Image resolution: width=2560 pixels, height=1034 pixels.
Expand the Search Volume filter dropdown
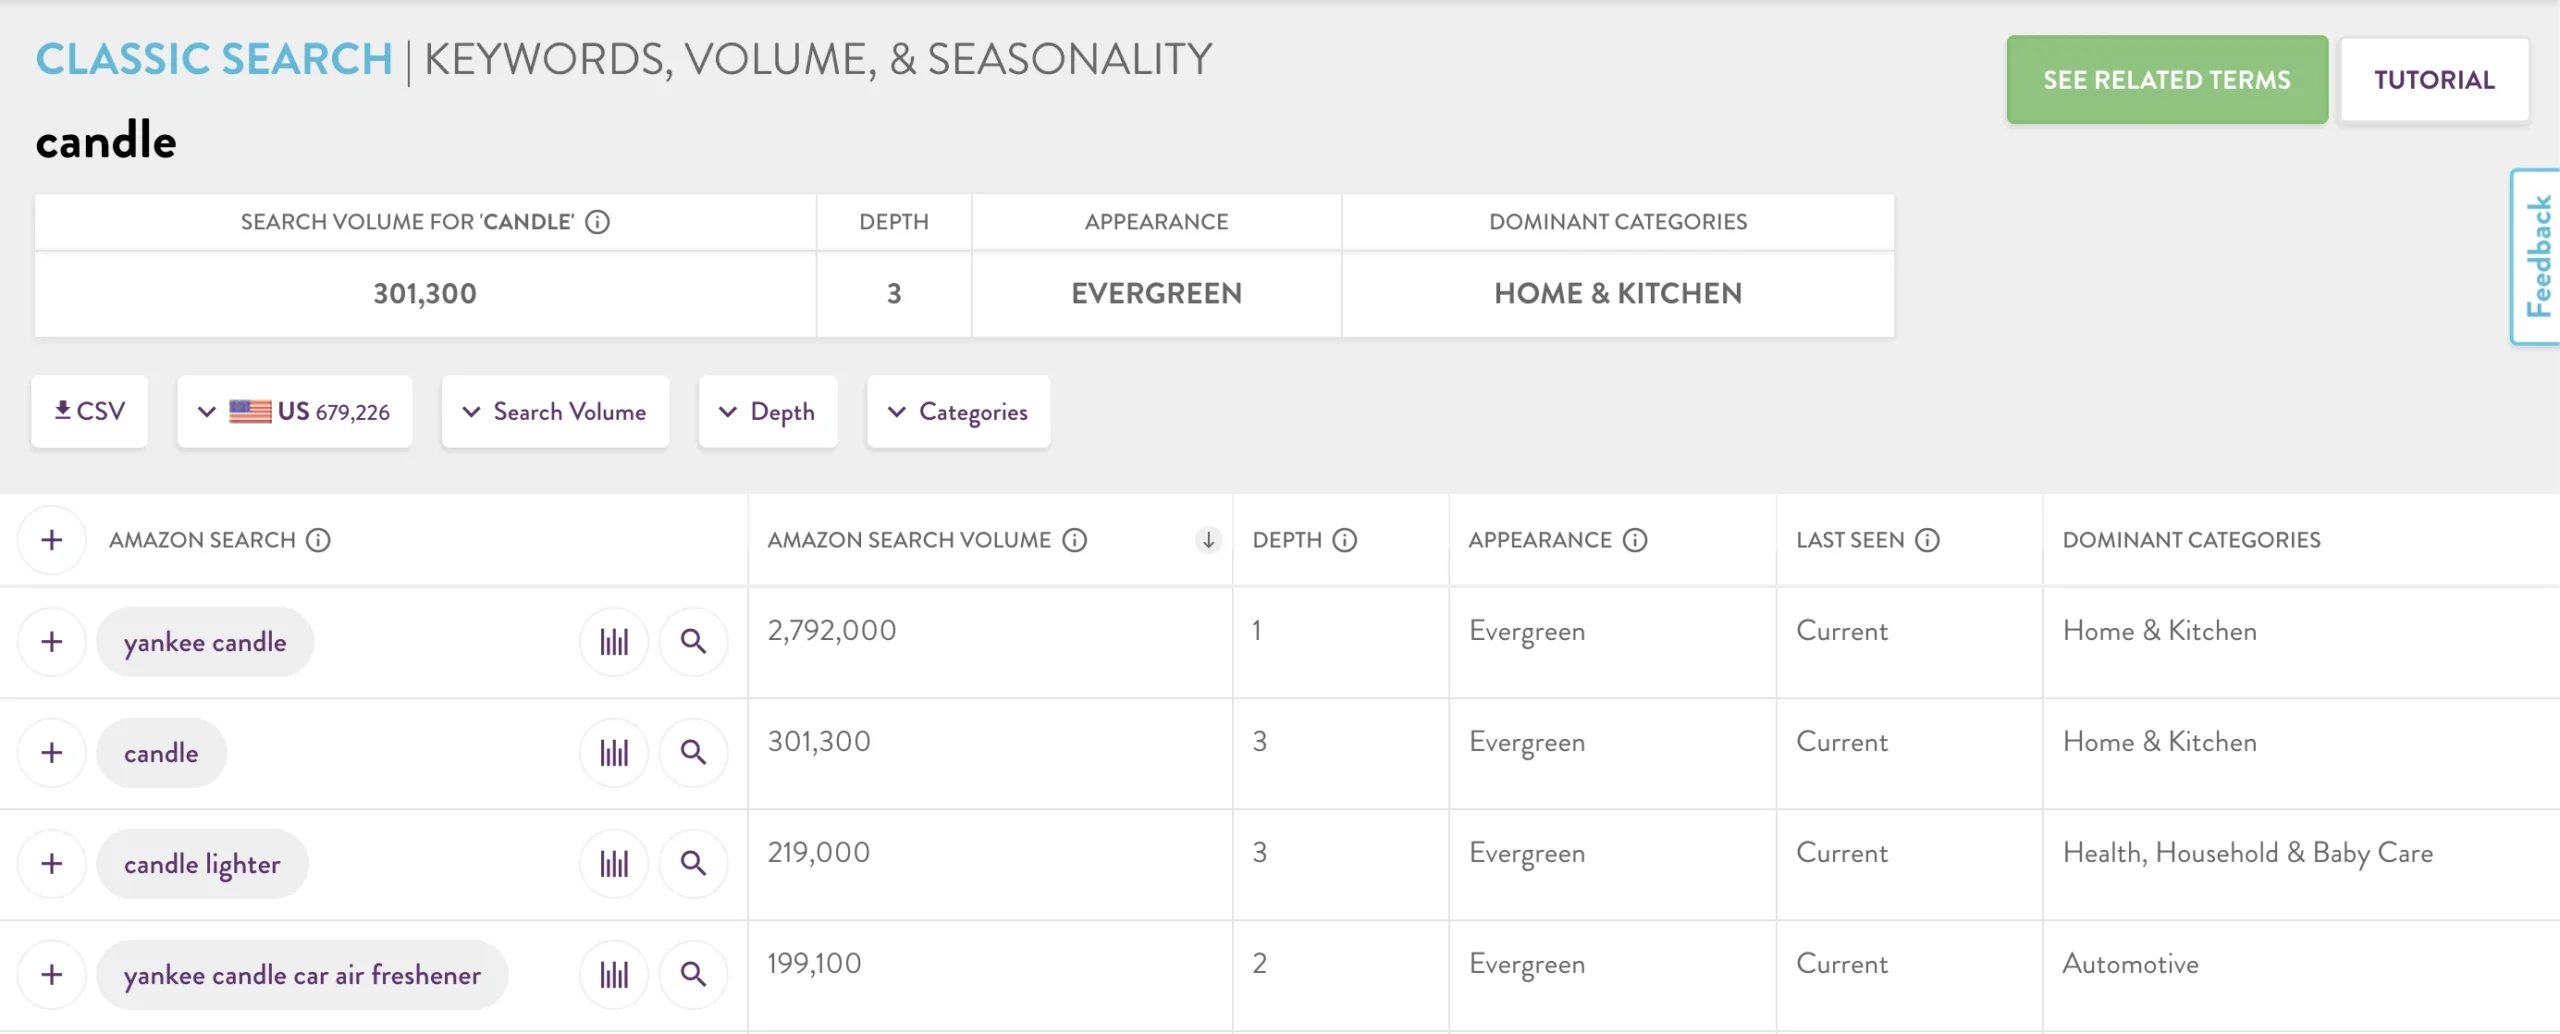pyautogui.click(x=555, y=412)
